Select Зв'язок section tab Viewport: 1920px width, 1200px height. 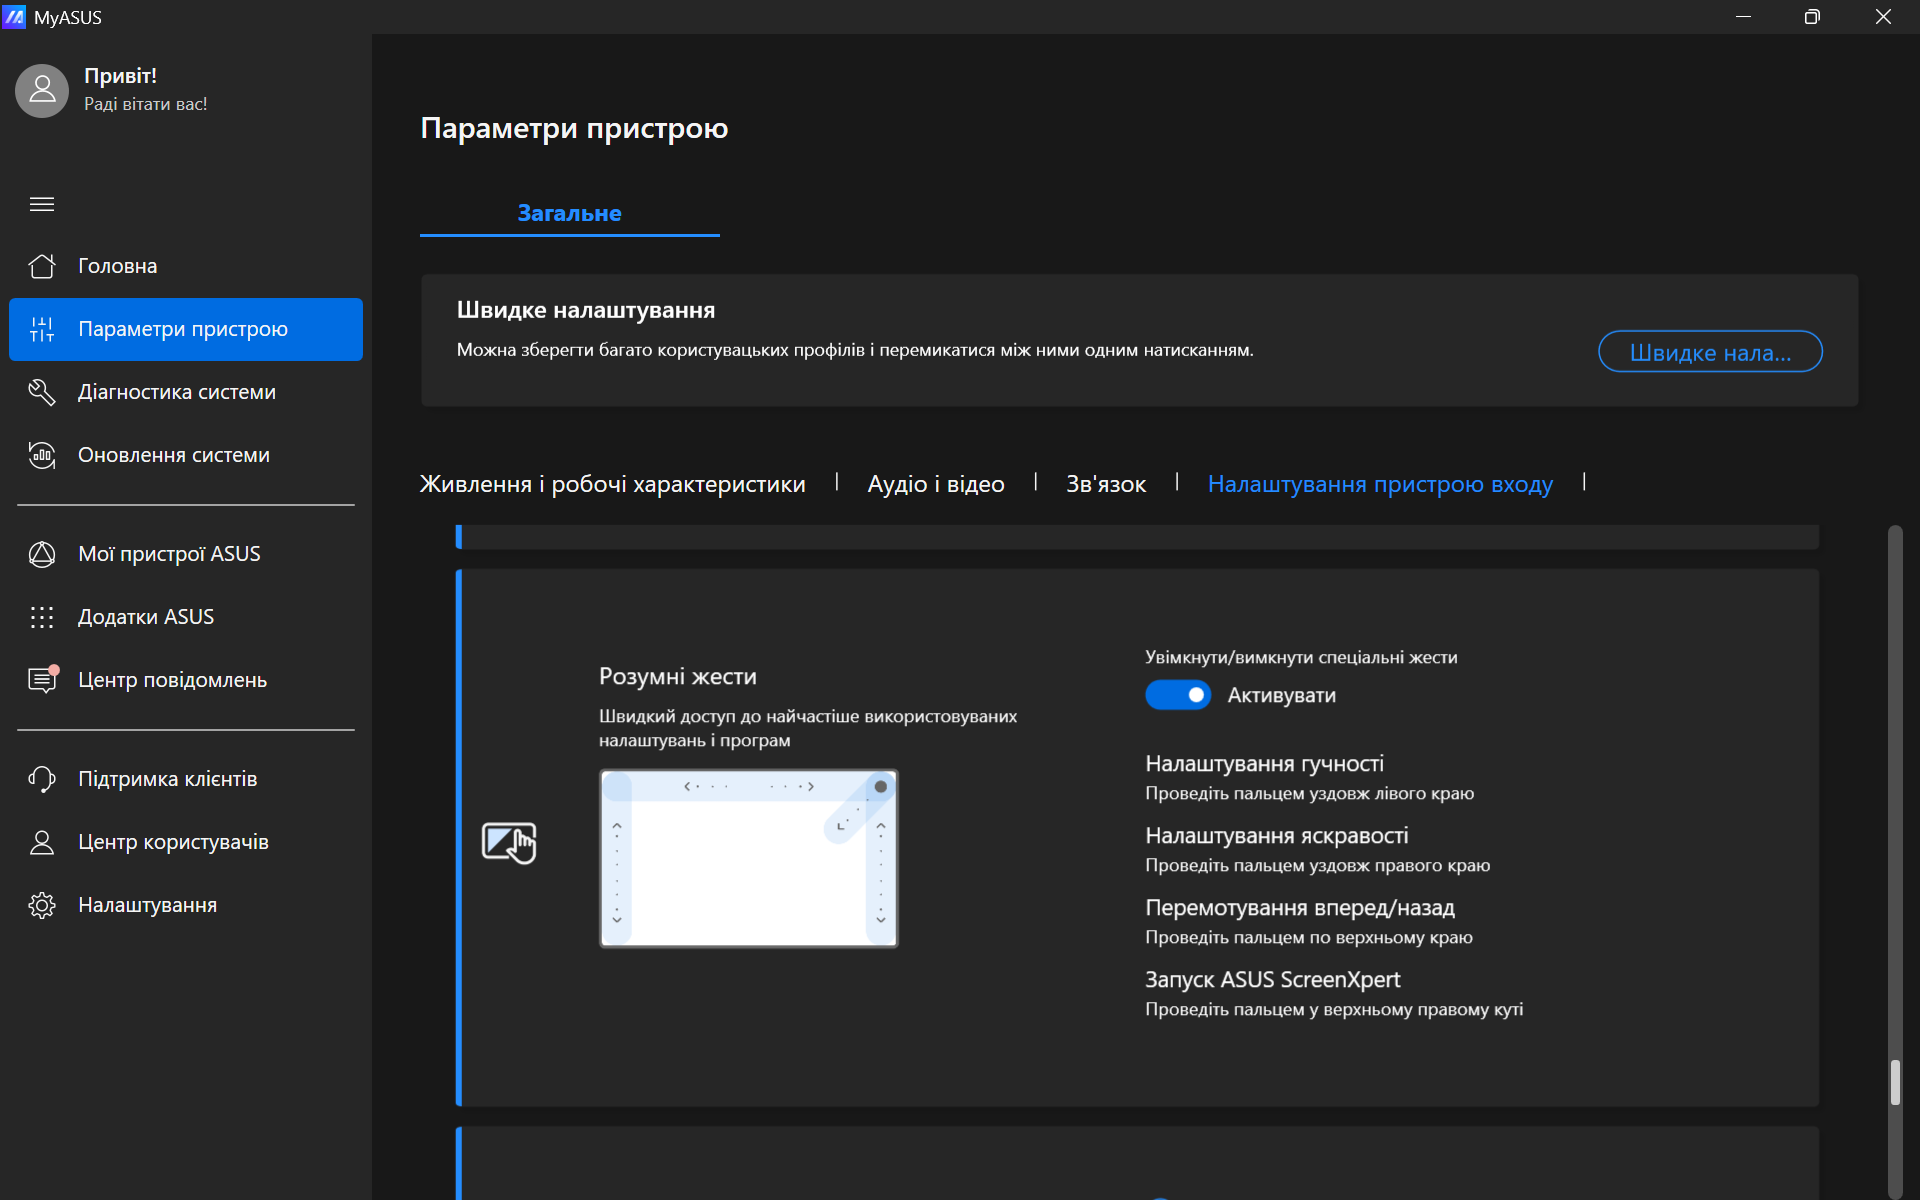[x=1106, y=484]
